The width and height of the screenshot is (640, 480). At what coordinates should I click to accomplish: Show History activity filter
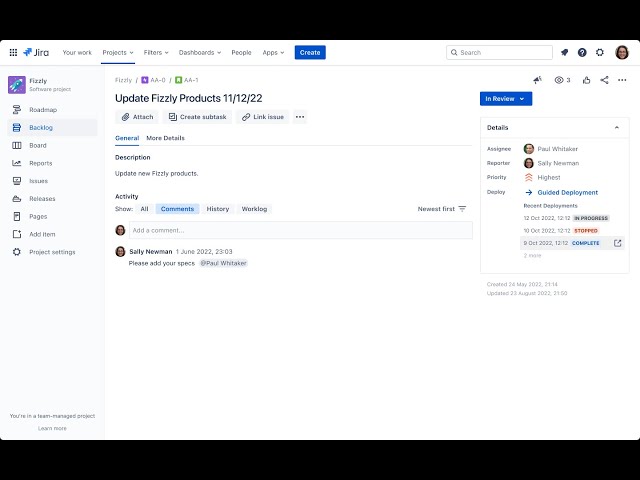(218, 209)
